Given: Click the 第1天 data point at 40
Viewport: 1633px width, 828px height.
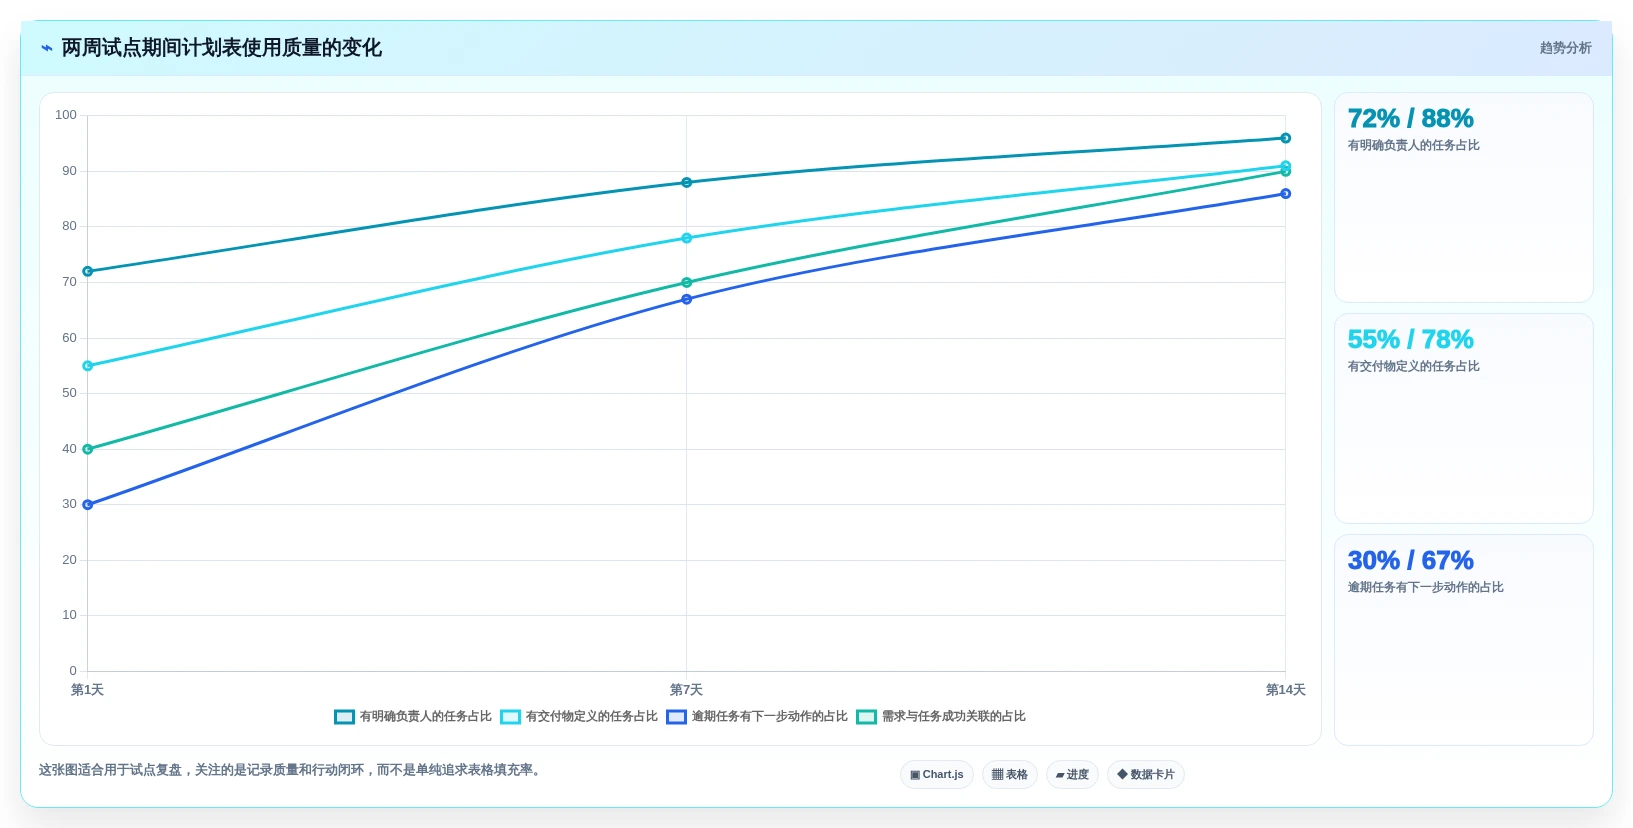Looking at the screenshot, I should coord(88,450).
